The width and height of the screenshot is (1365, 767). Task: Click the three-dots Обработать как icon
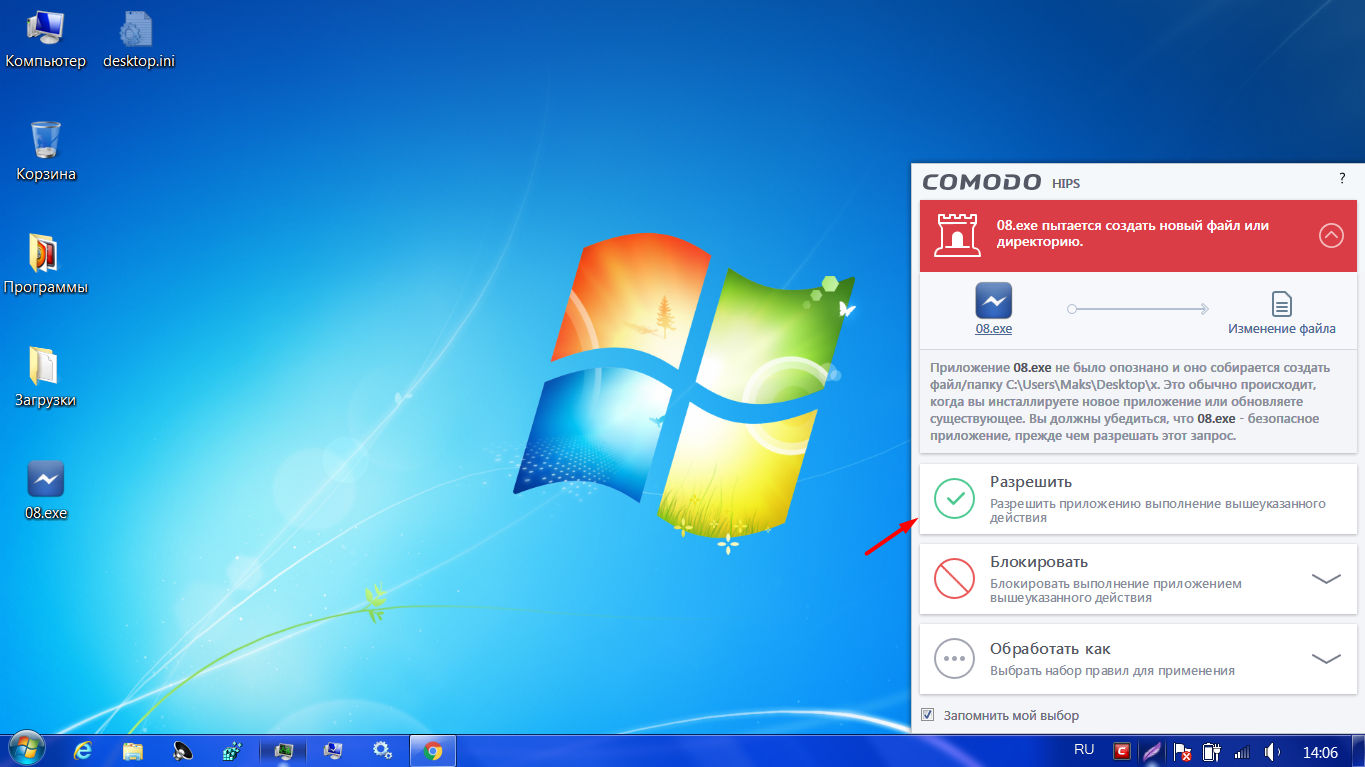954,658
